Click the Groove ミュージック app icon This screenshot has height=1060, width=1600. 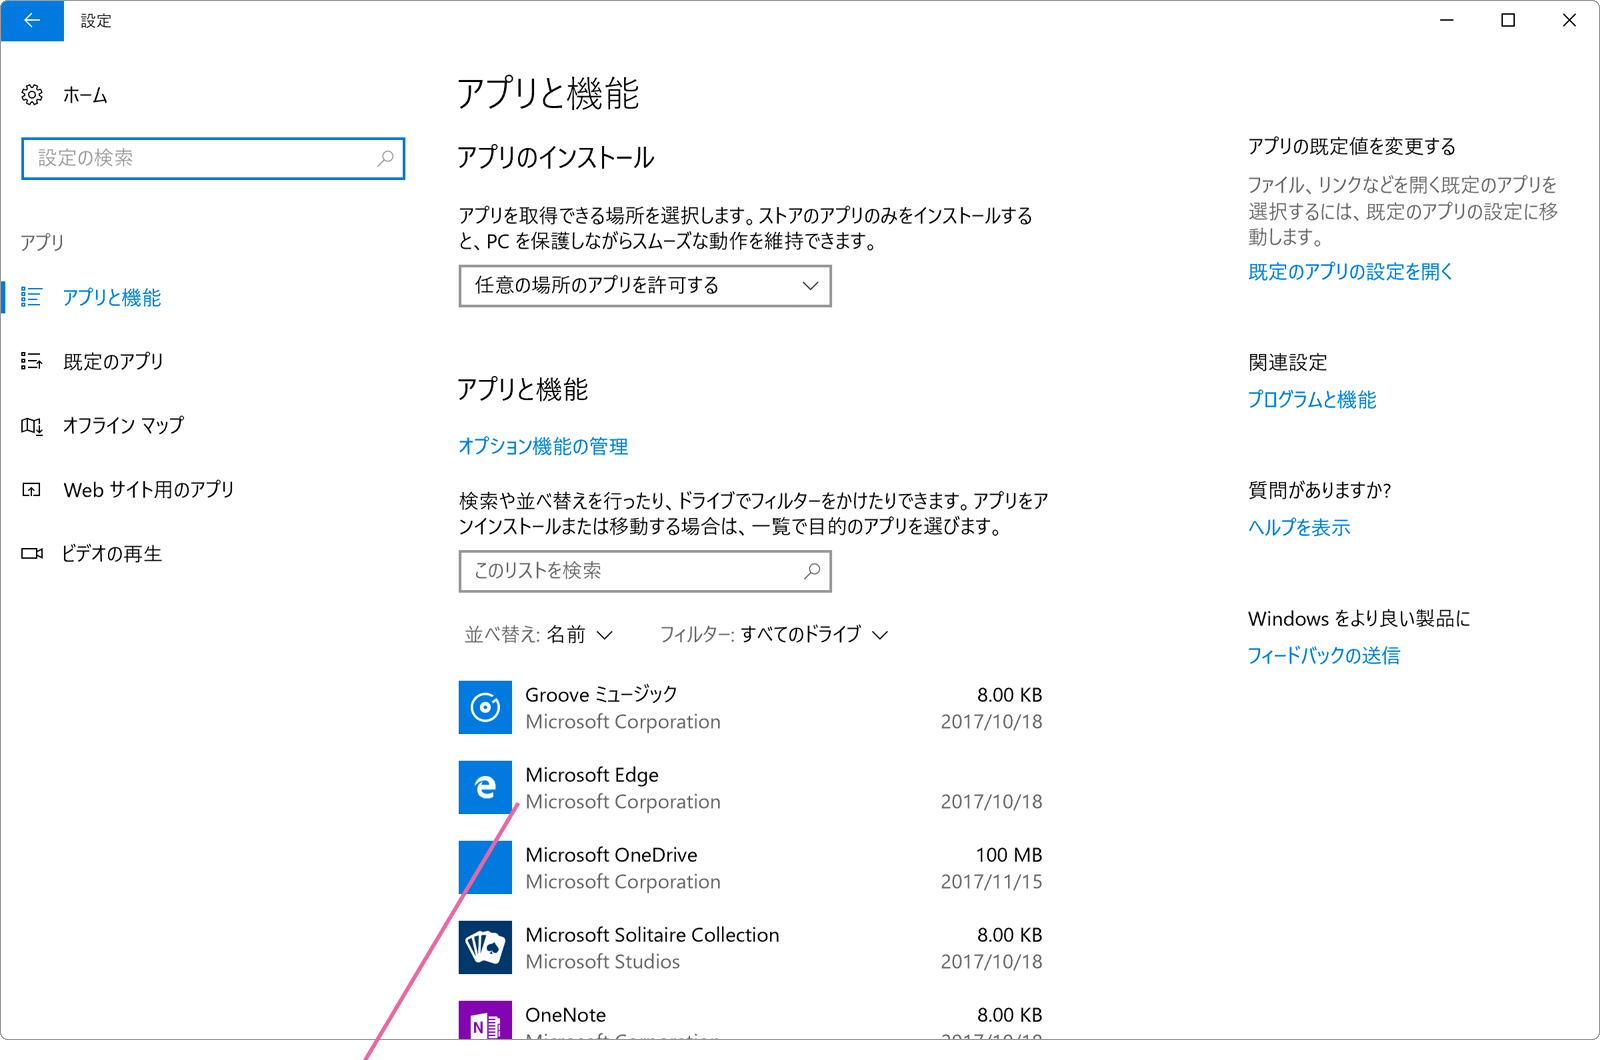pos(485,707)
